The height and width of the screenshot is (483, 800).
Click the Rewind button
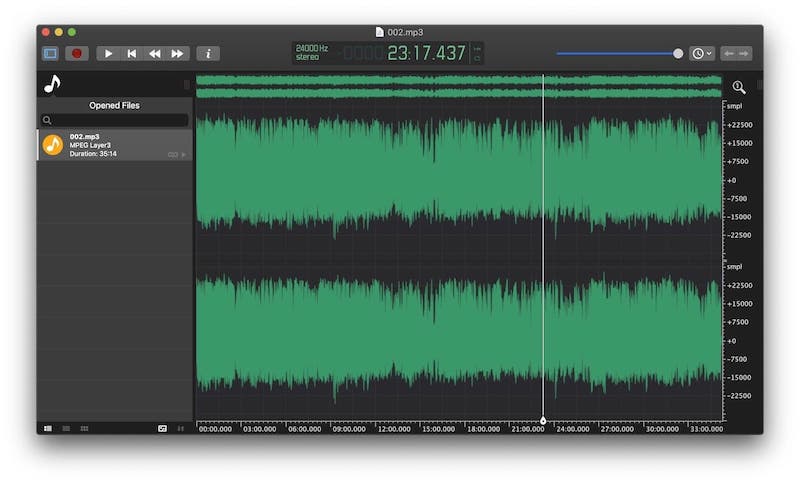tap(154, 53)
